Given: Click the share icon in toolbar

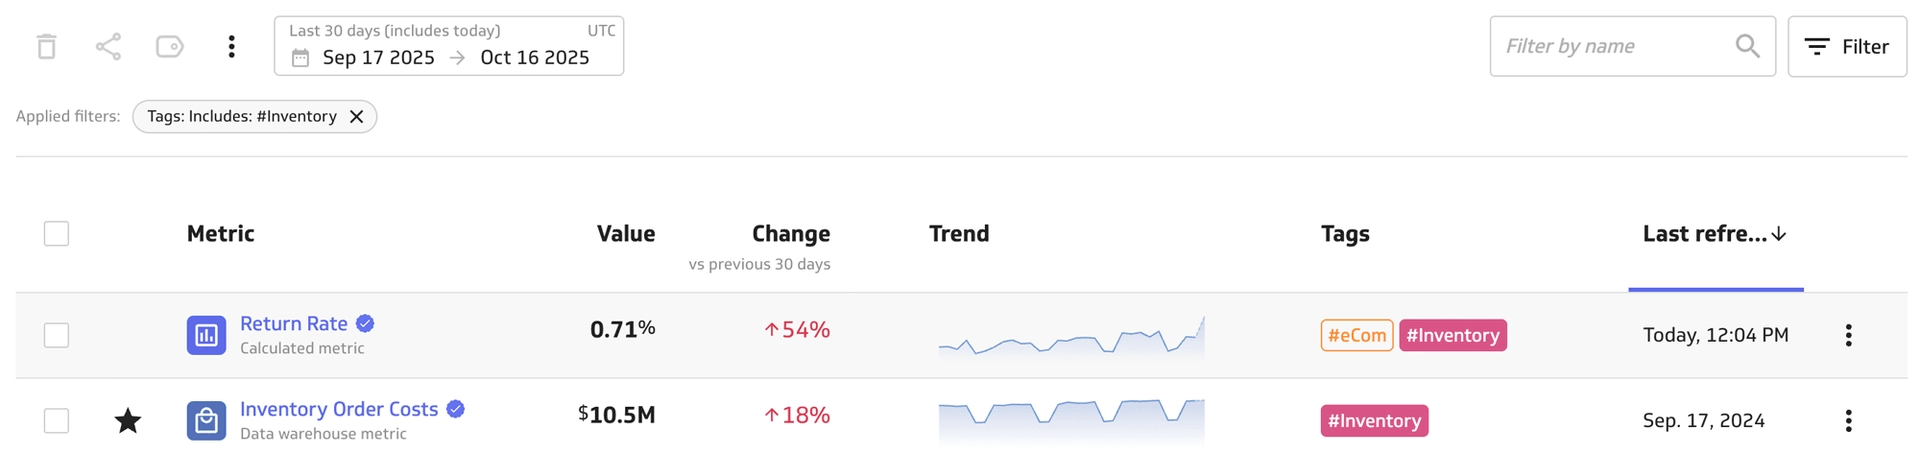Looking at the screenshot, I should [x=108, y=47].
